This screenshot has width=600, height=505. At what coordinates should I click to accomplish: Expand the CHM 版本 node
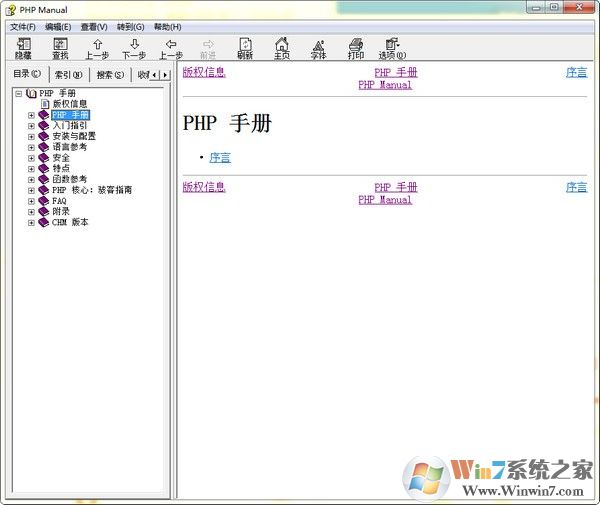pos(31,223)
